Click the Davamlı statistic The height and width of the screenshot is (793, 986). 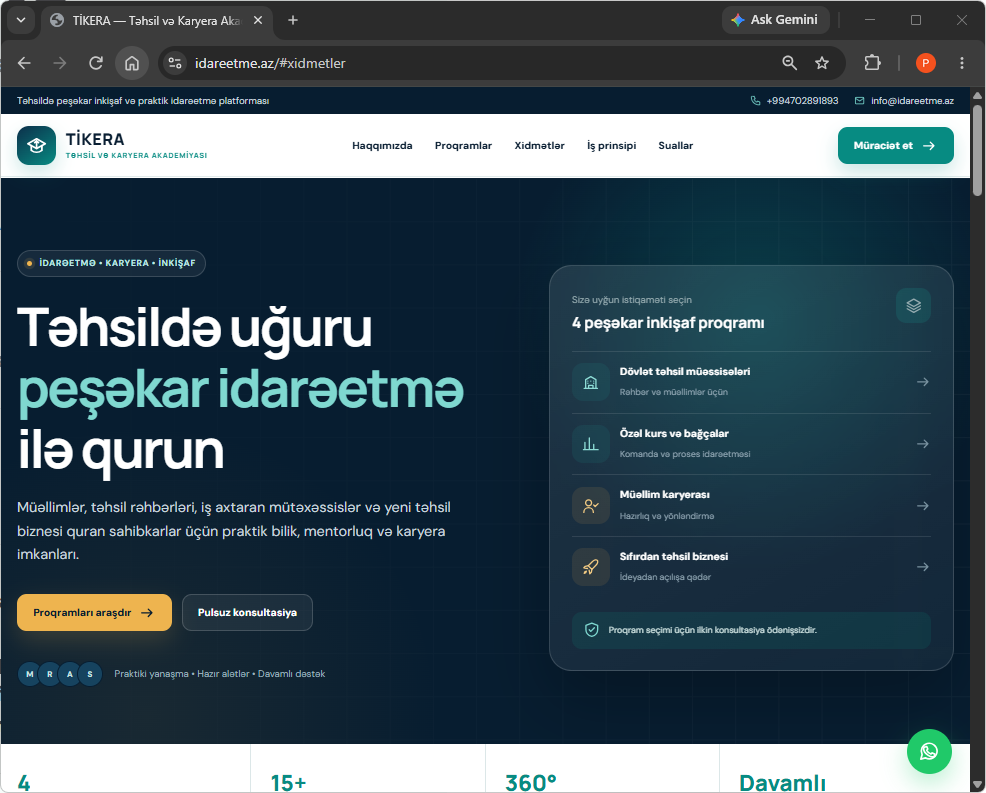pyautogui.click(x=782, y=782)
